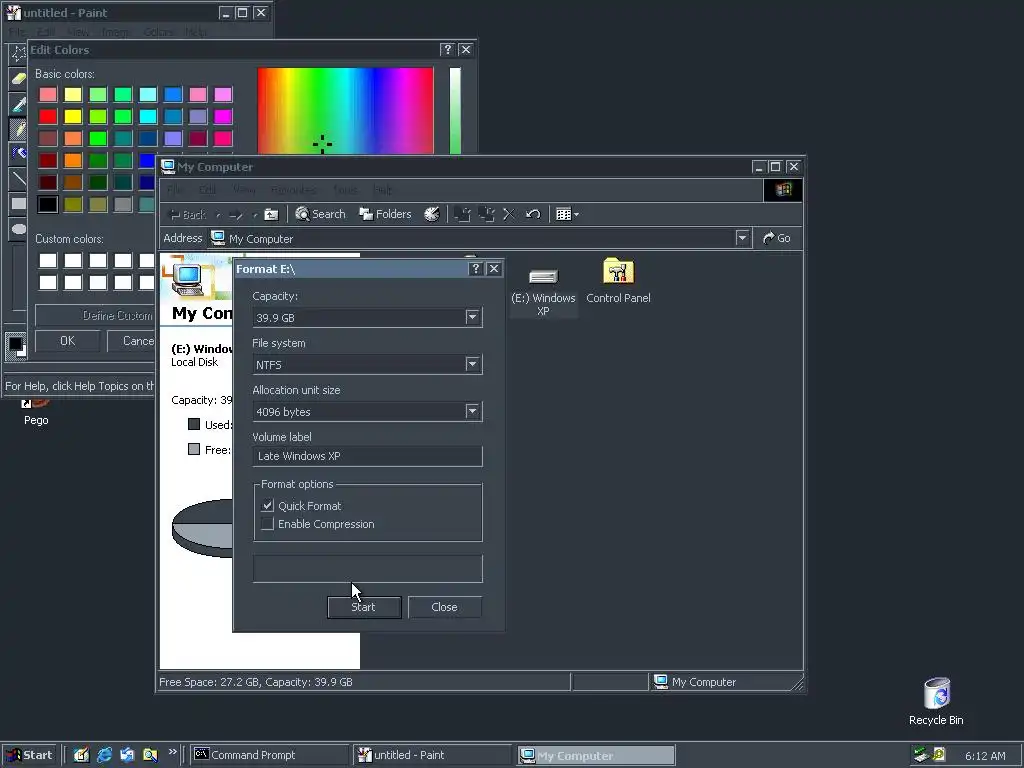Pick the yellow basic color swatch
The width and height of the screenshot is (1024, 768).
pos(72,116)
